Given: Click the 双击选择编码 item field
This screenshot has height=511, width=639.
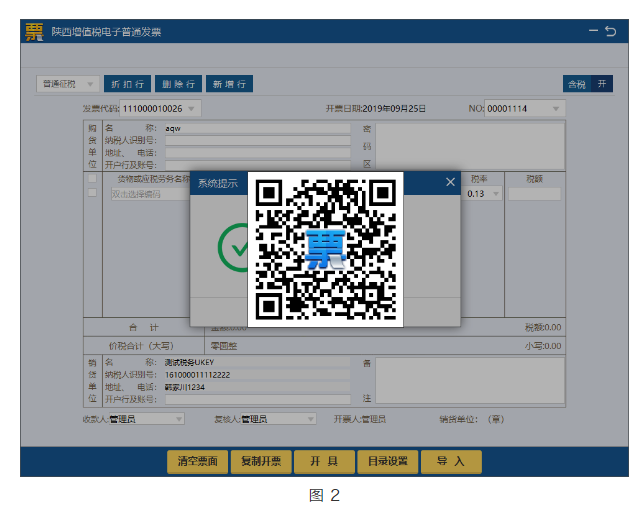Looking at the screenshot, I should tap(150, 194).
